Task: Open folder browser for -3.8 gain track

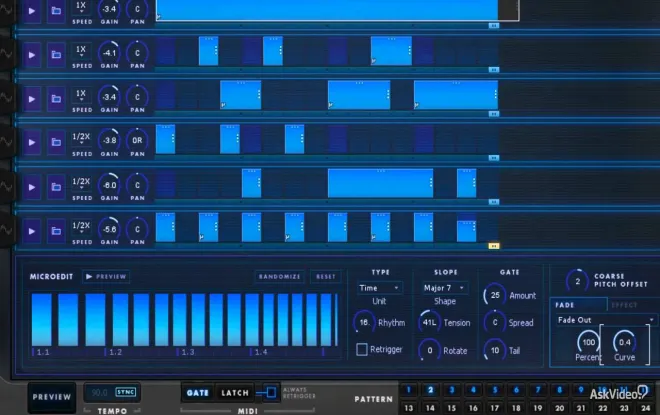Action: coord(56,142)
